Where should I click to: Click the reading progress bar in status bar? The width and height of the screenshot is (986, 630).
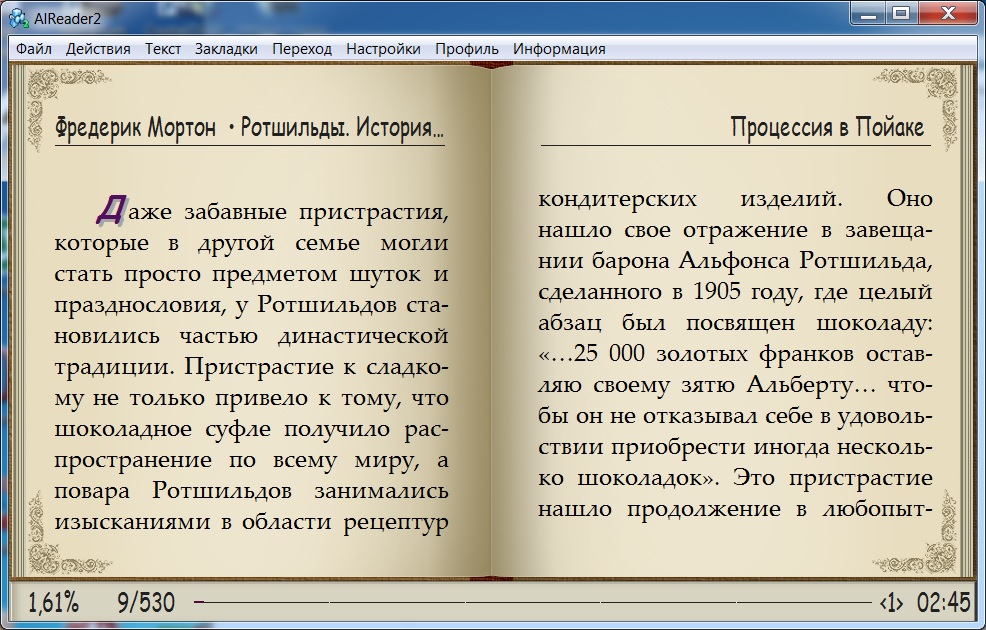(535, 602)
